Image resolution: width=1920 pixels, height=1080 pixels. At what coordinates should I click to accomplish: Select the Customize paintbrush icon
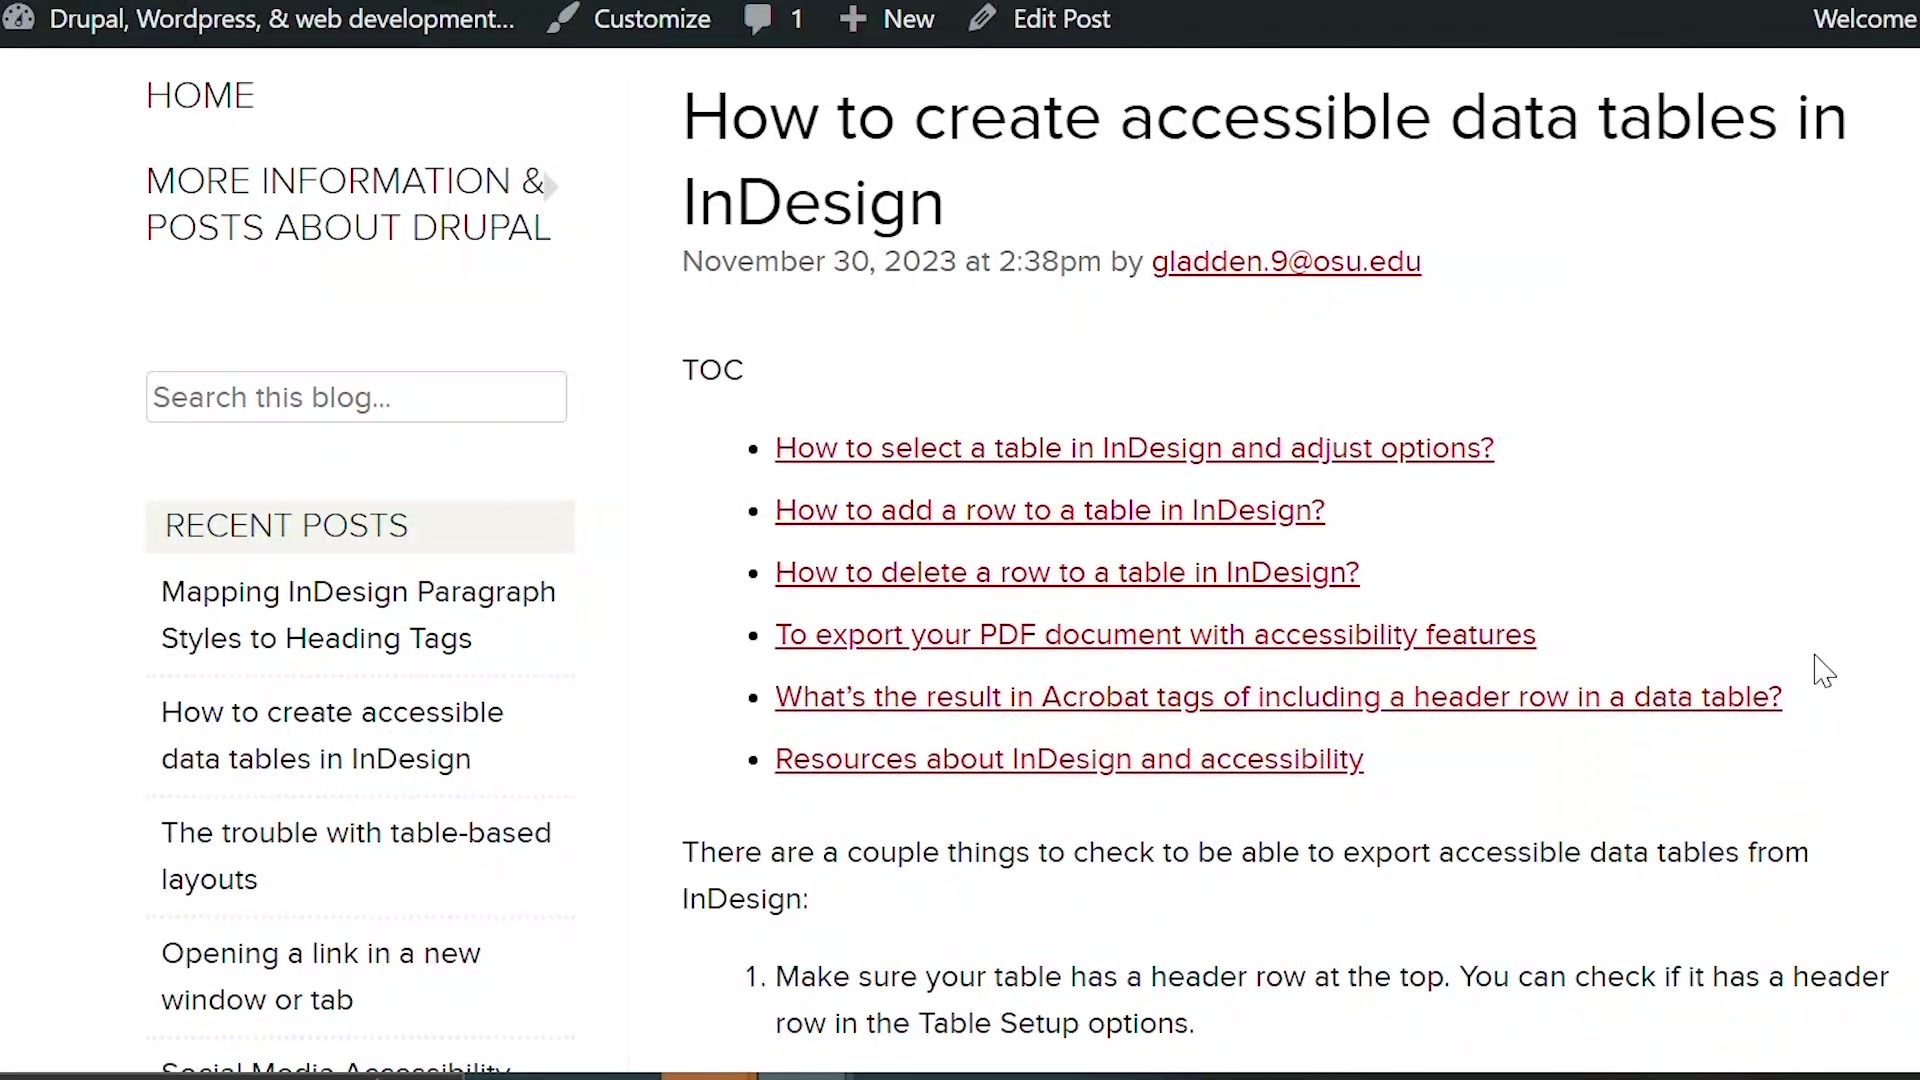(563, 18)
